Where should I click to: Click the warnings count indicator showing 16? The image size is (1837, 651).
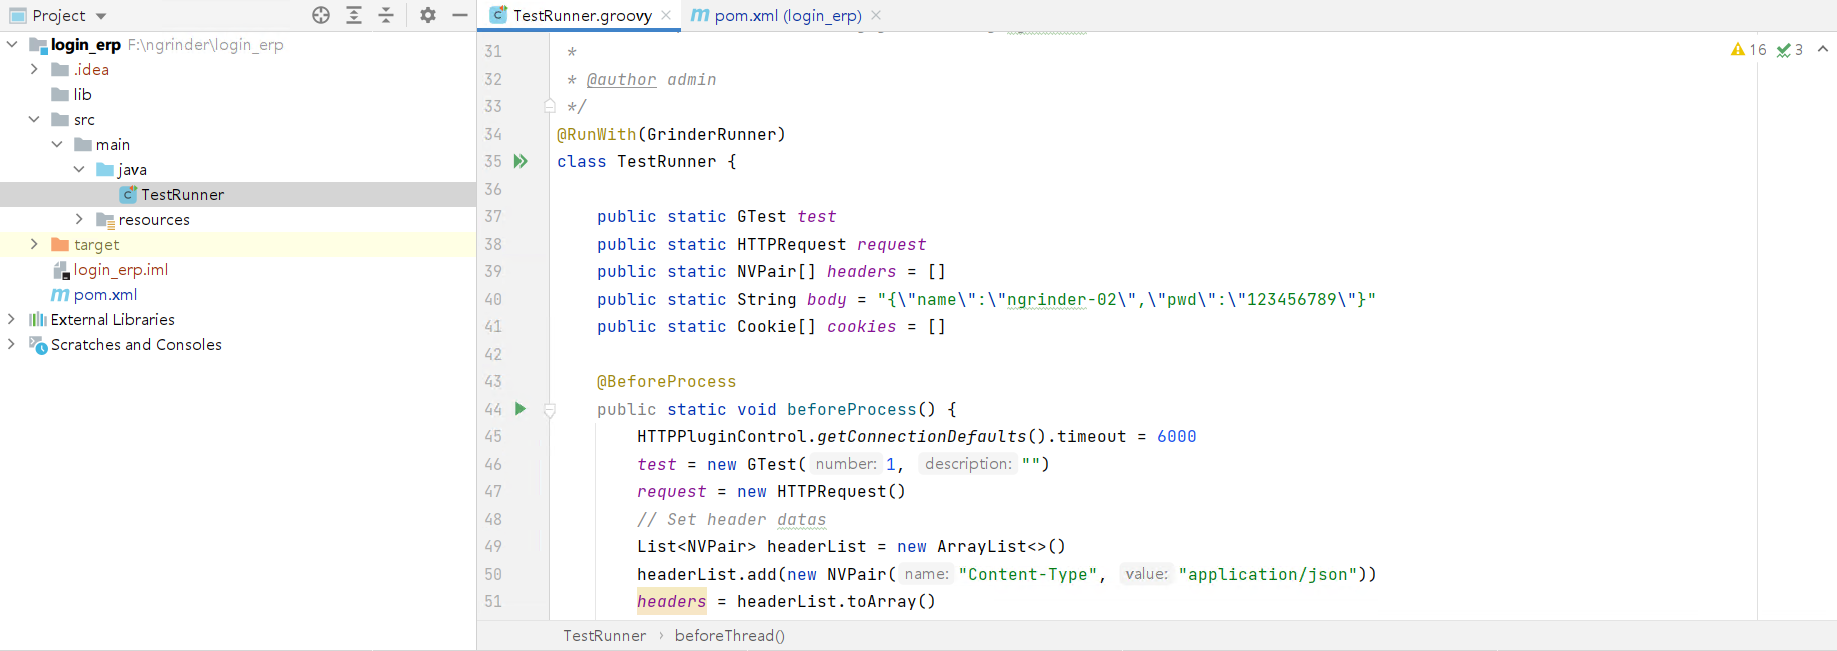coord(1749,50)
